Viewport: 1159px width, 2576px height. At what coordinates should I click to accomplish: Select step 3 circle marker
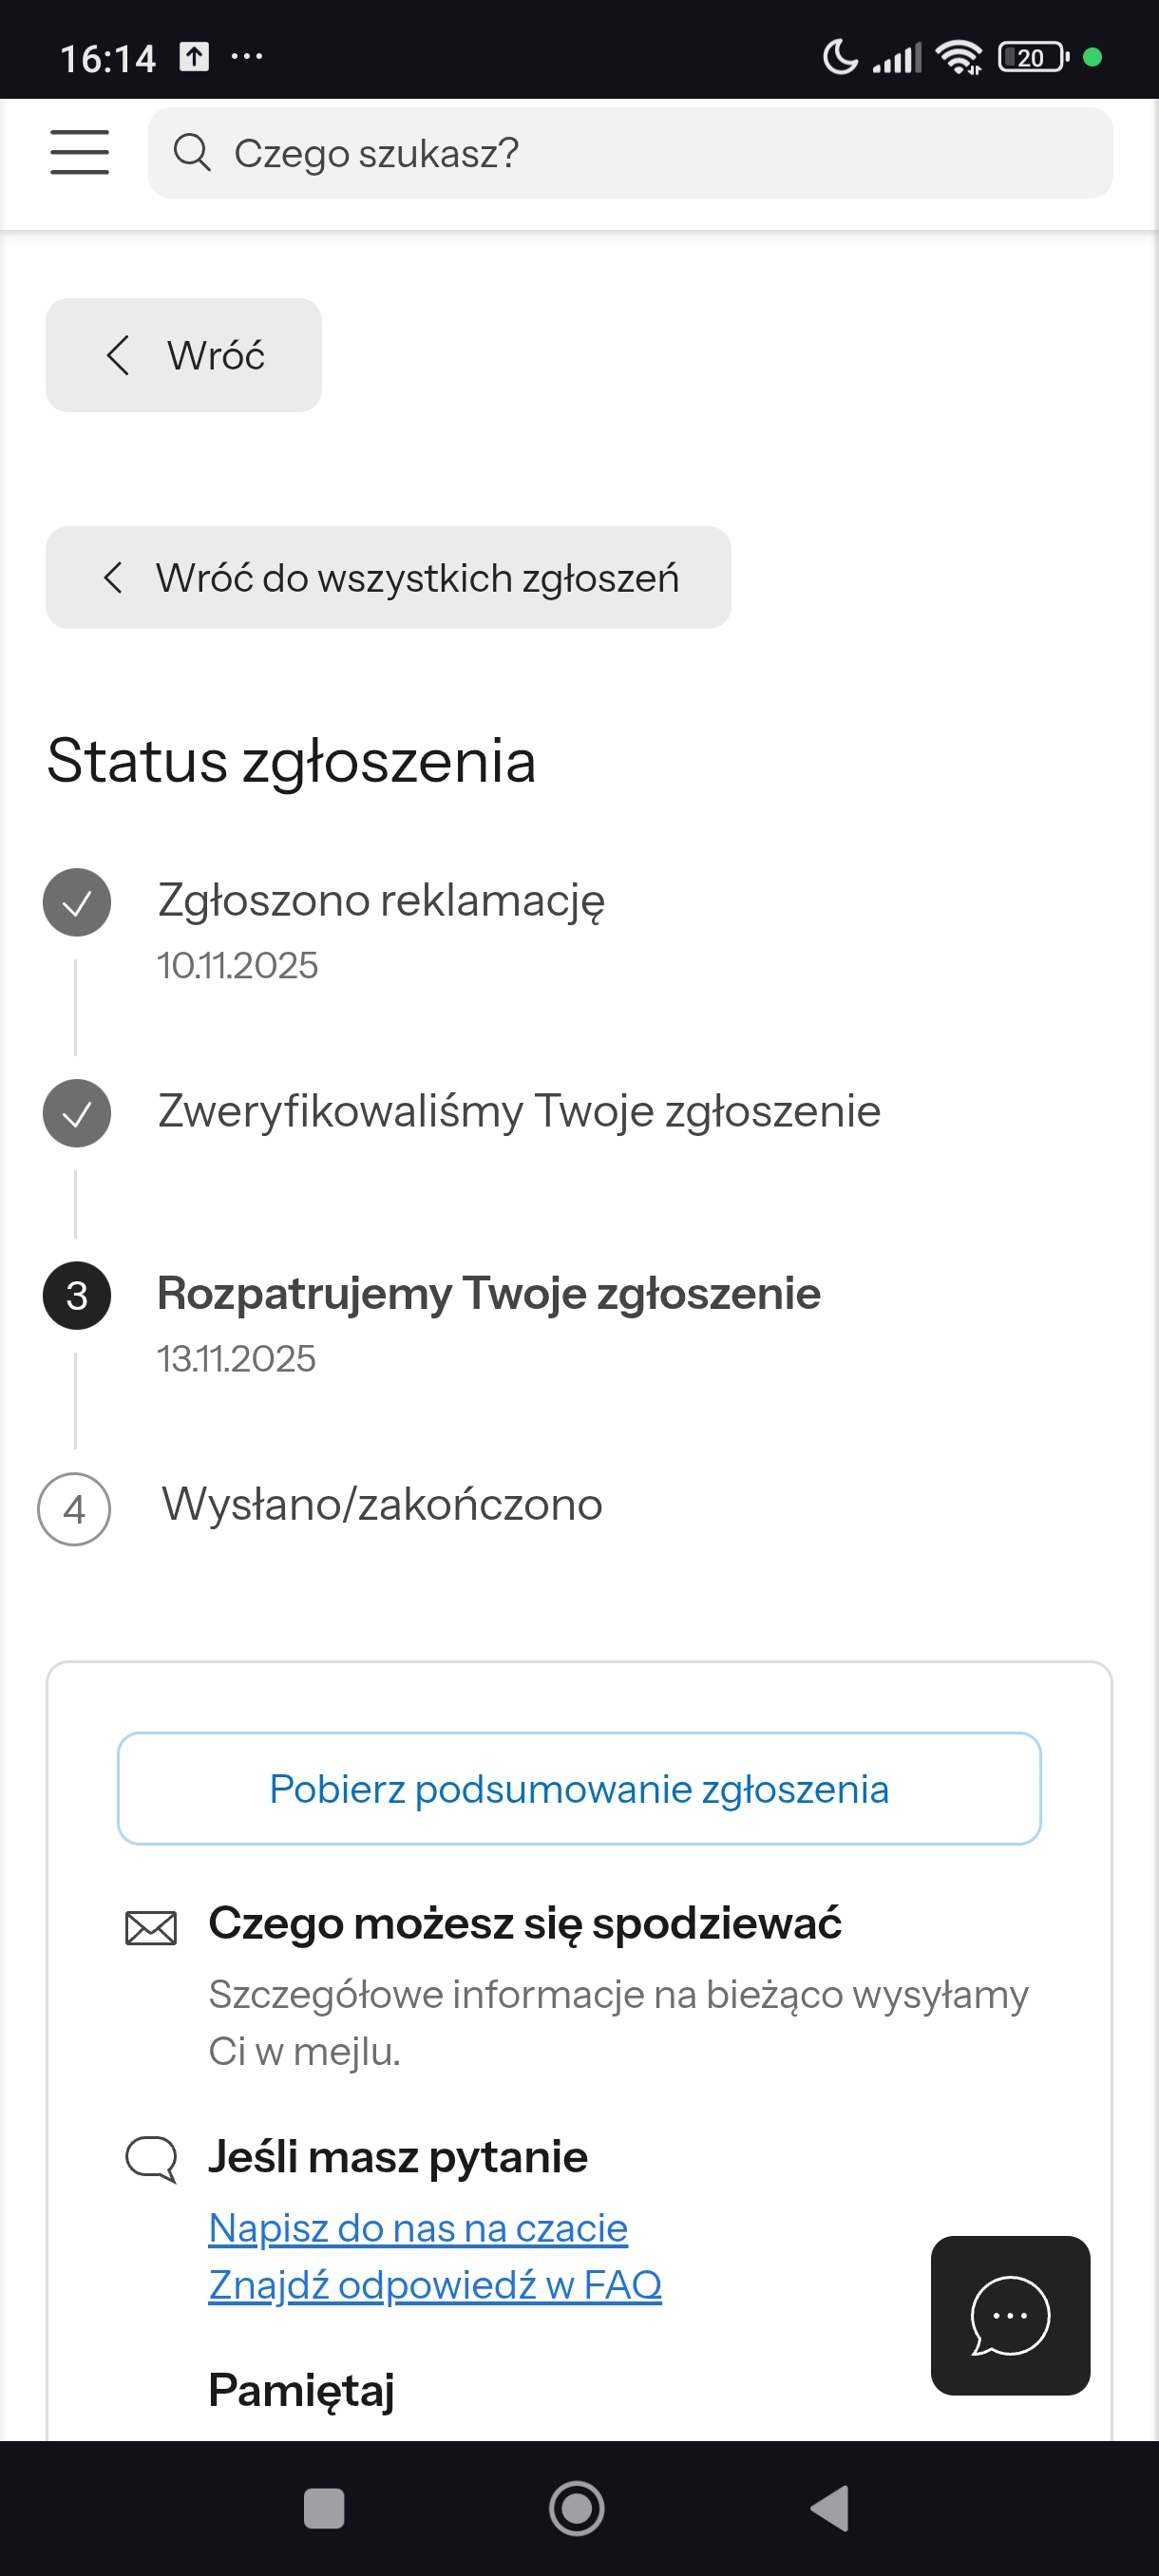(x=77, y=1296)
